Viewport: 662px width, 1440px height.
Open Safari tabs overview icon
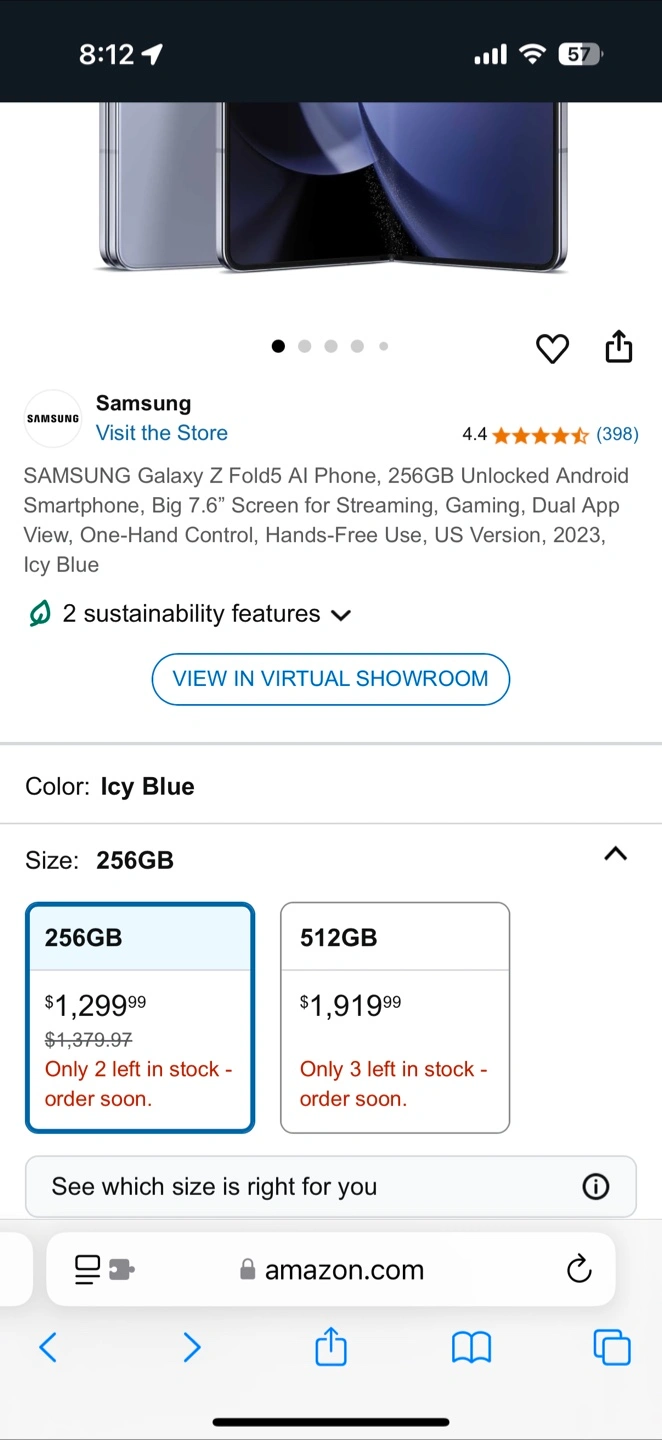click(612, 1347)
